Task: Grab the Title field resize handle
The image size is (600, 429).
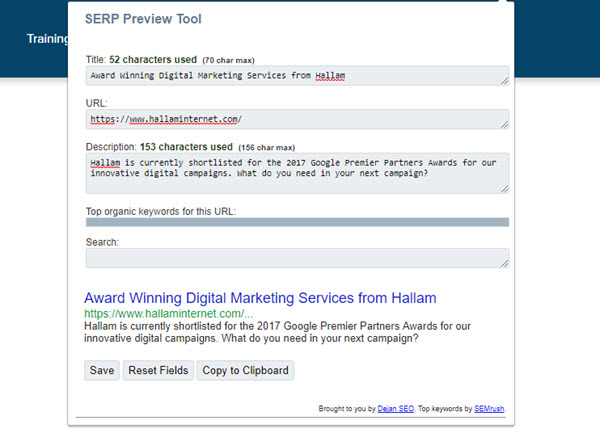Action: click(504, 81)
